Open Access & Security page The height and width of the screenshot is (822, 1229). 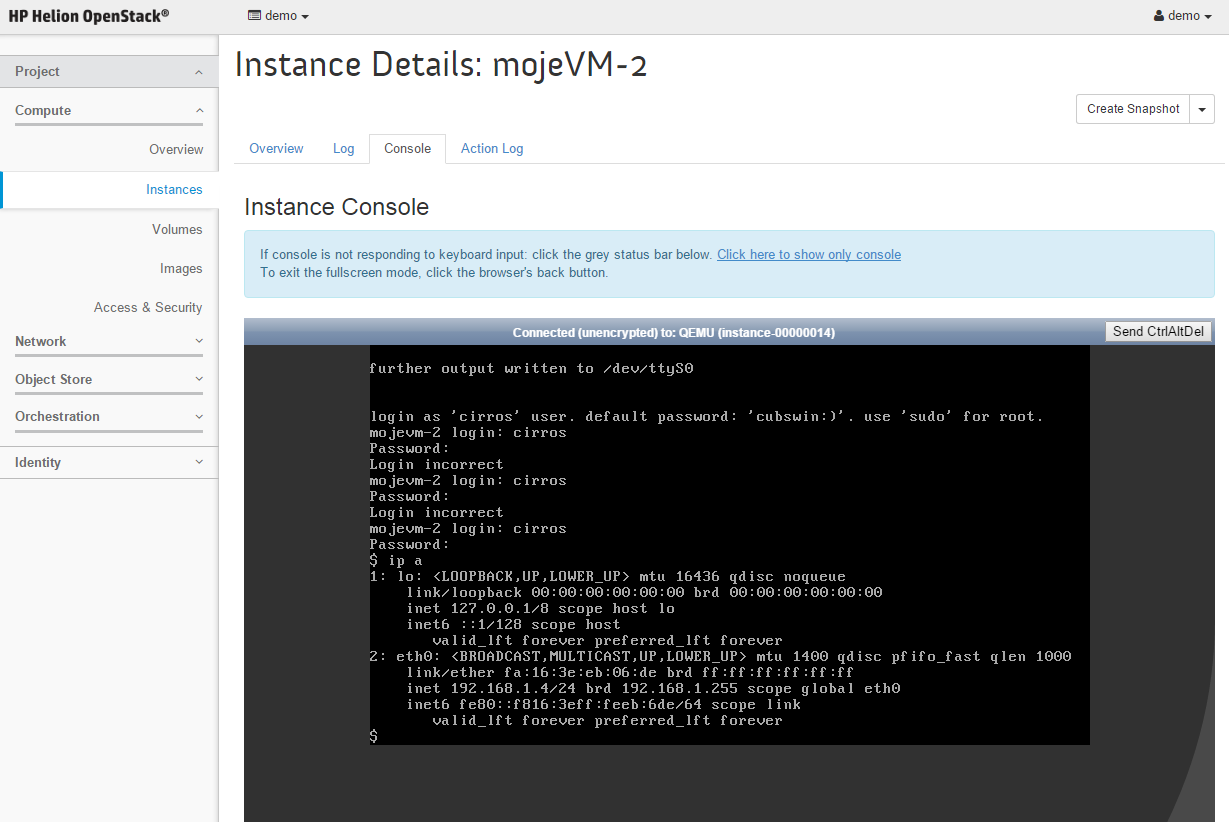(148, 308)
